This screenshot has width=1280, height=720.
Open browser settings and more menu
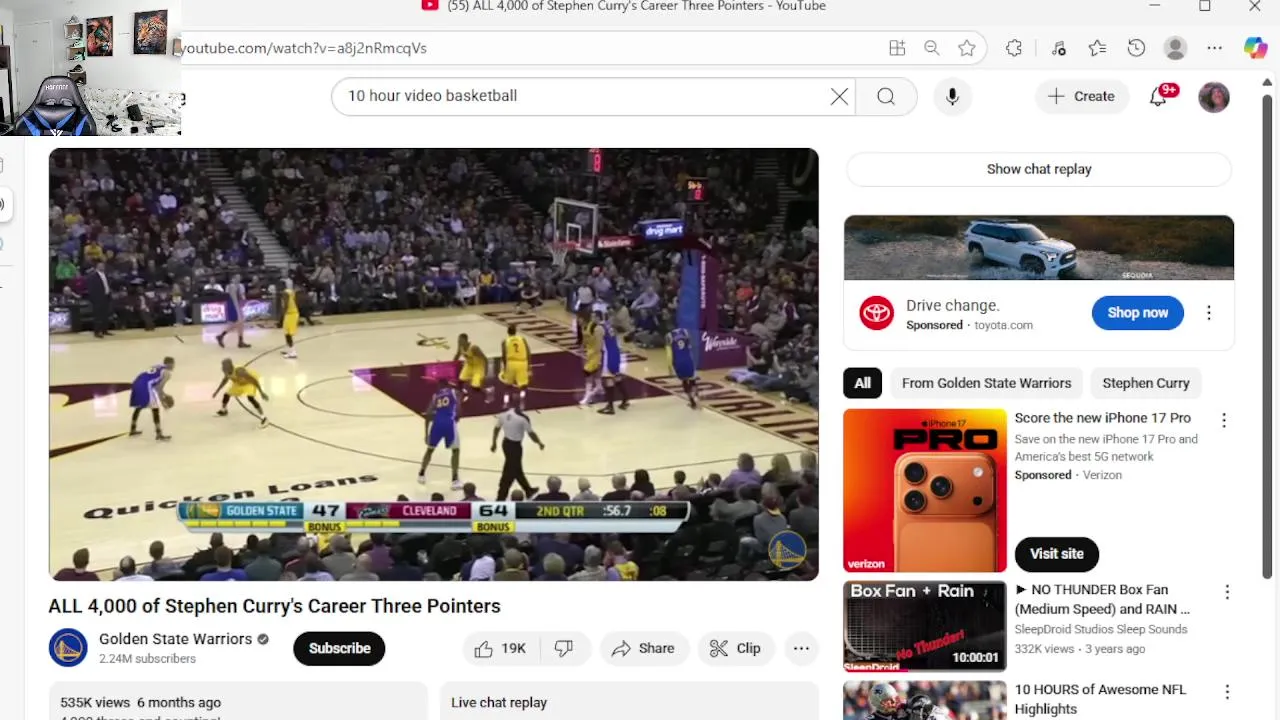tap(1214, 48)
